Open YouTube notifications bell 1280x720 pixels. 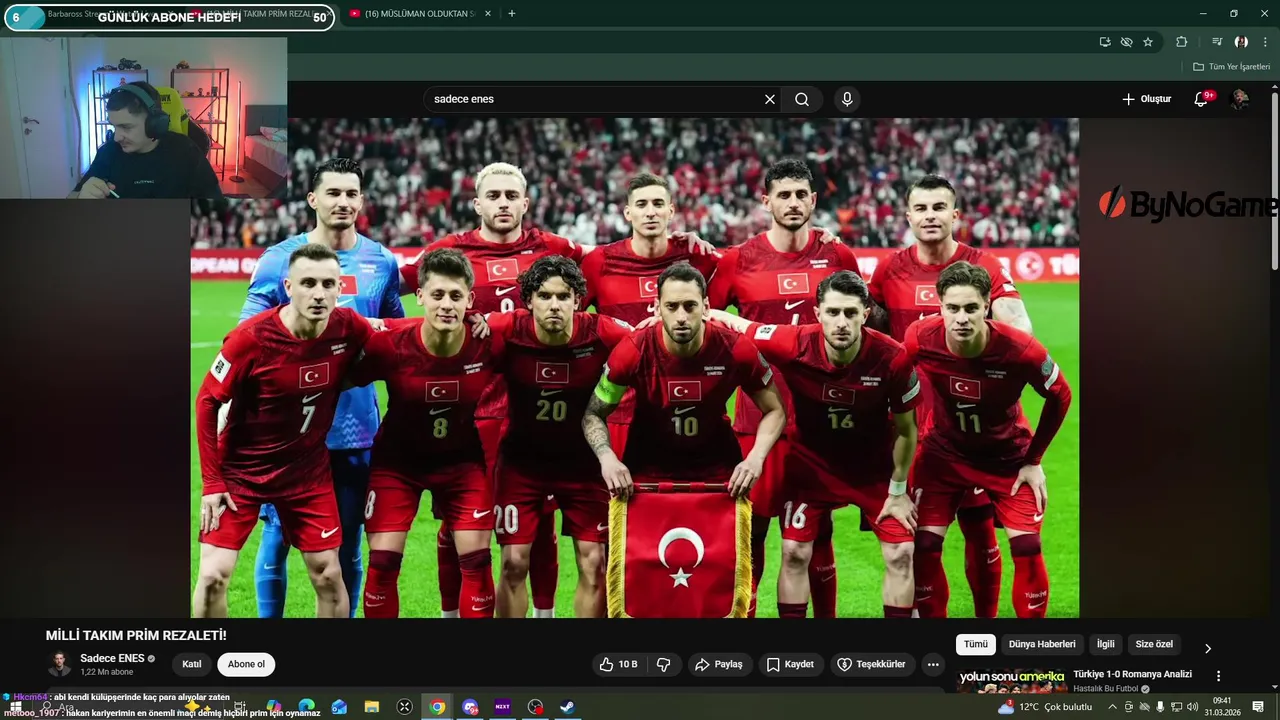coord(1202,99)
